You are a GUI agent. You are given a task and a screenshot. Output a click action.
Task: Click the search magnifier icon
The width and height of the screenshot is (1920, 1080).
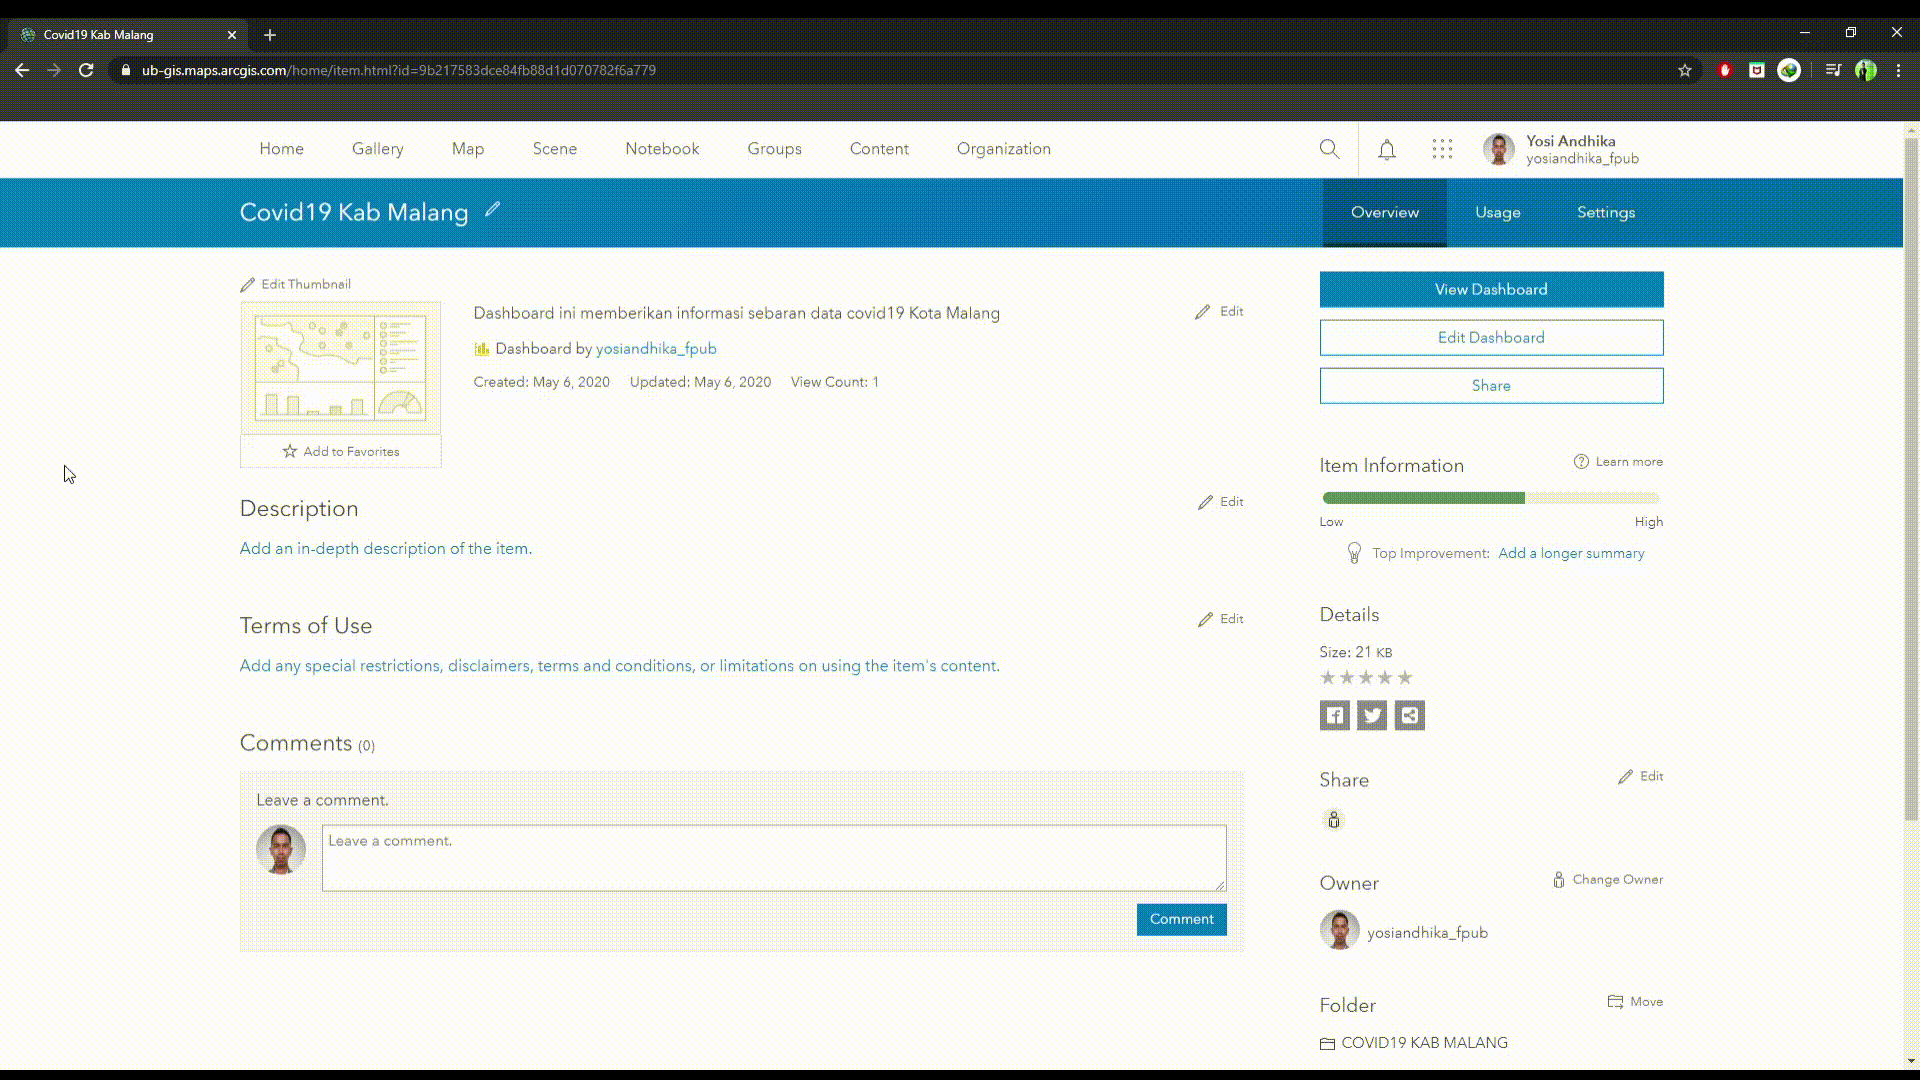1329,149
